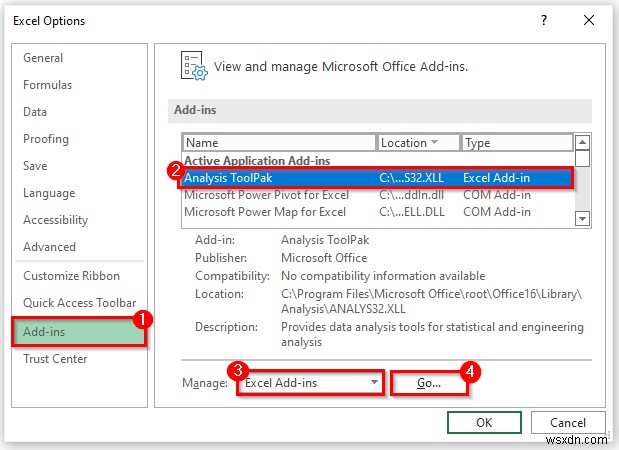Select Microsoft Power Map for Excel row
The width and height of the screenshot is (619, 450).
[377, 212]
